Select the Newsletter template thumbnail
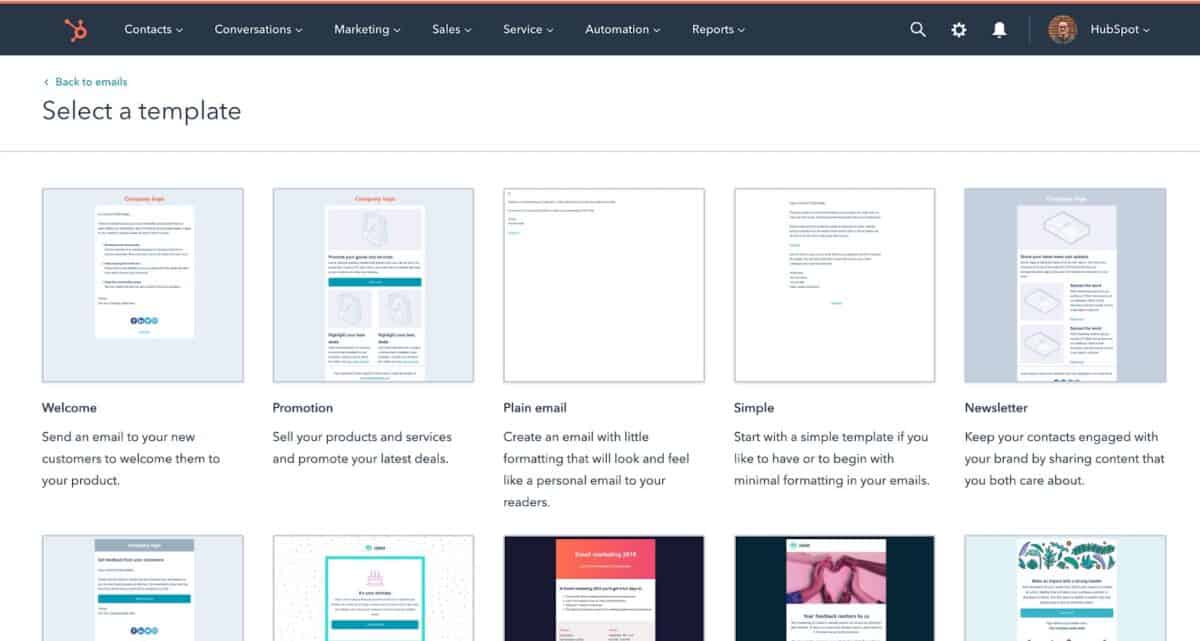Viewport: 1200px width, 641px height. [1063, 285]
